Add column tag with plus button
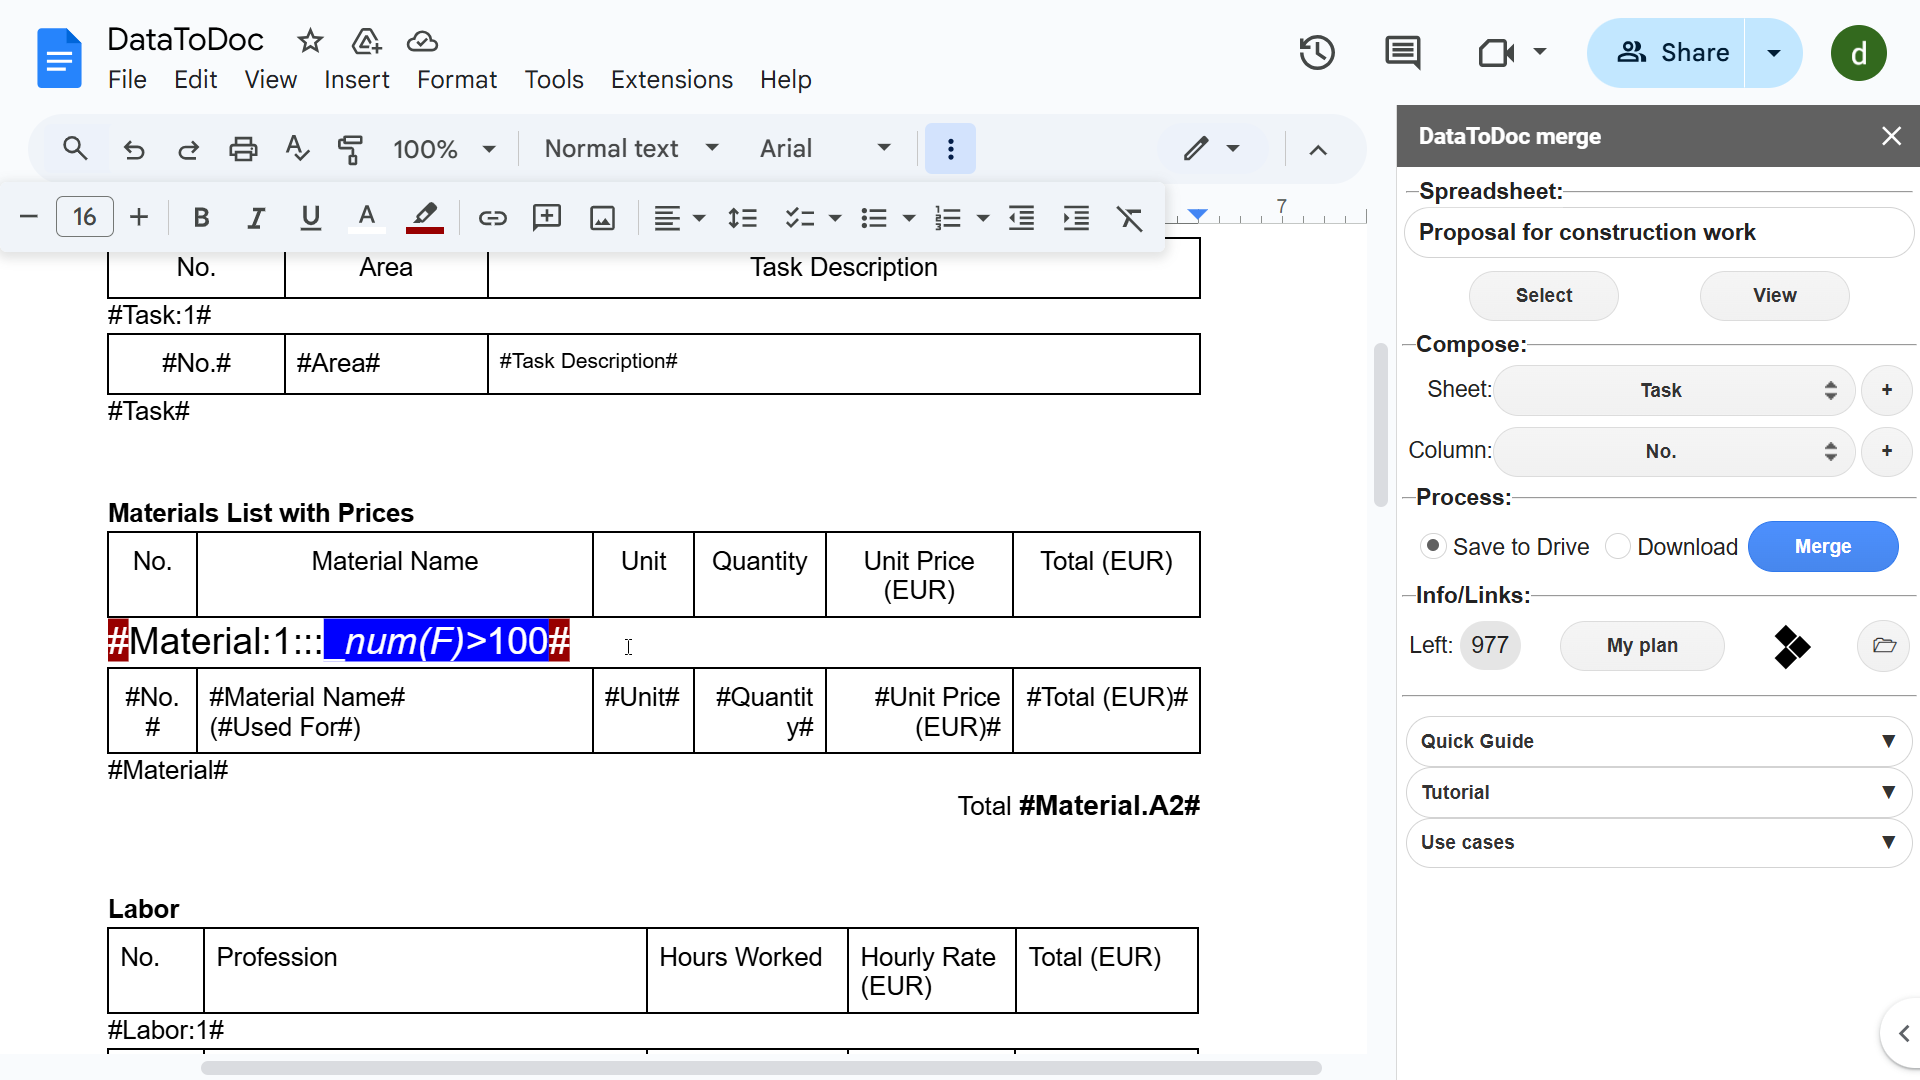This screenshot has width=1920, height=1080. point(1886,451)
